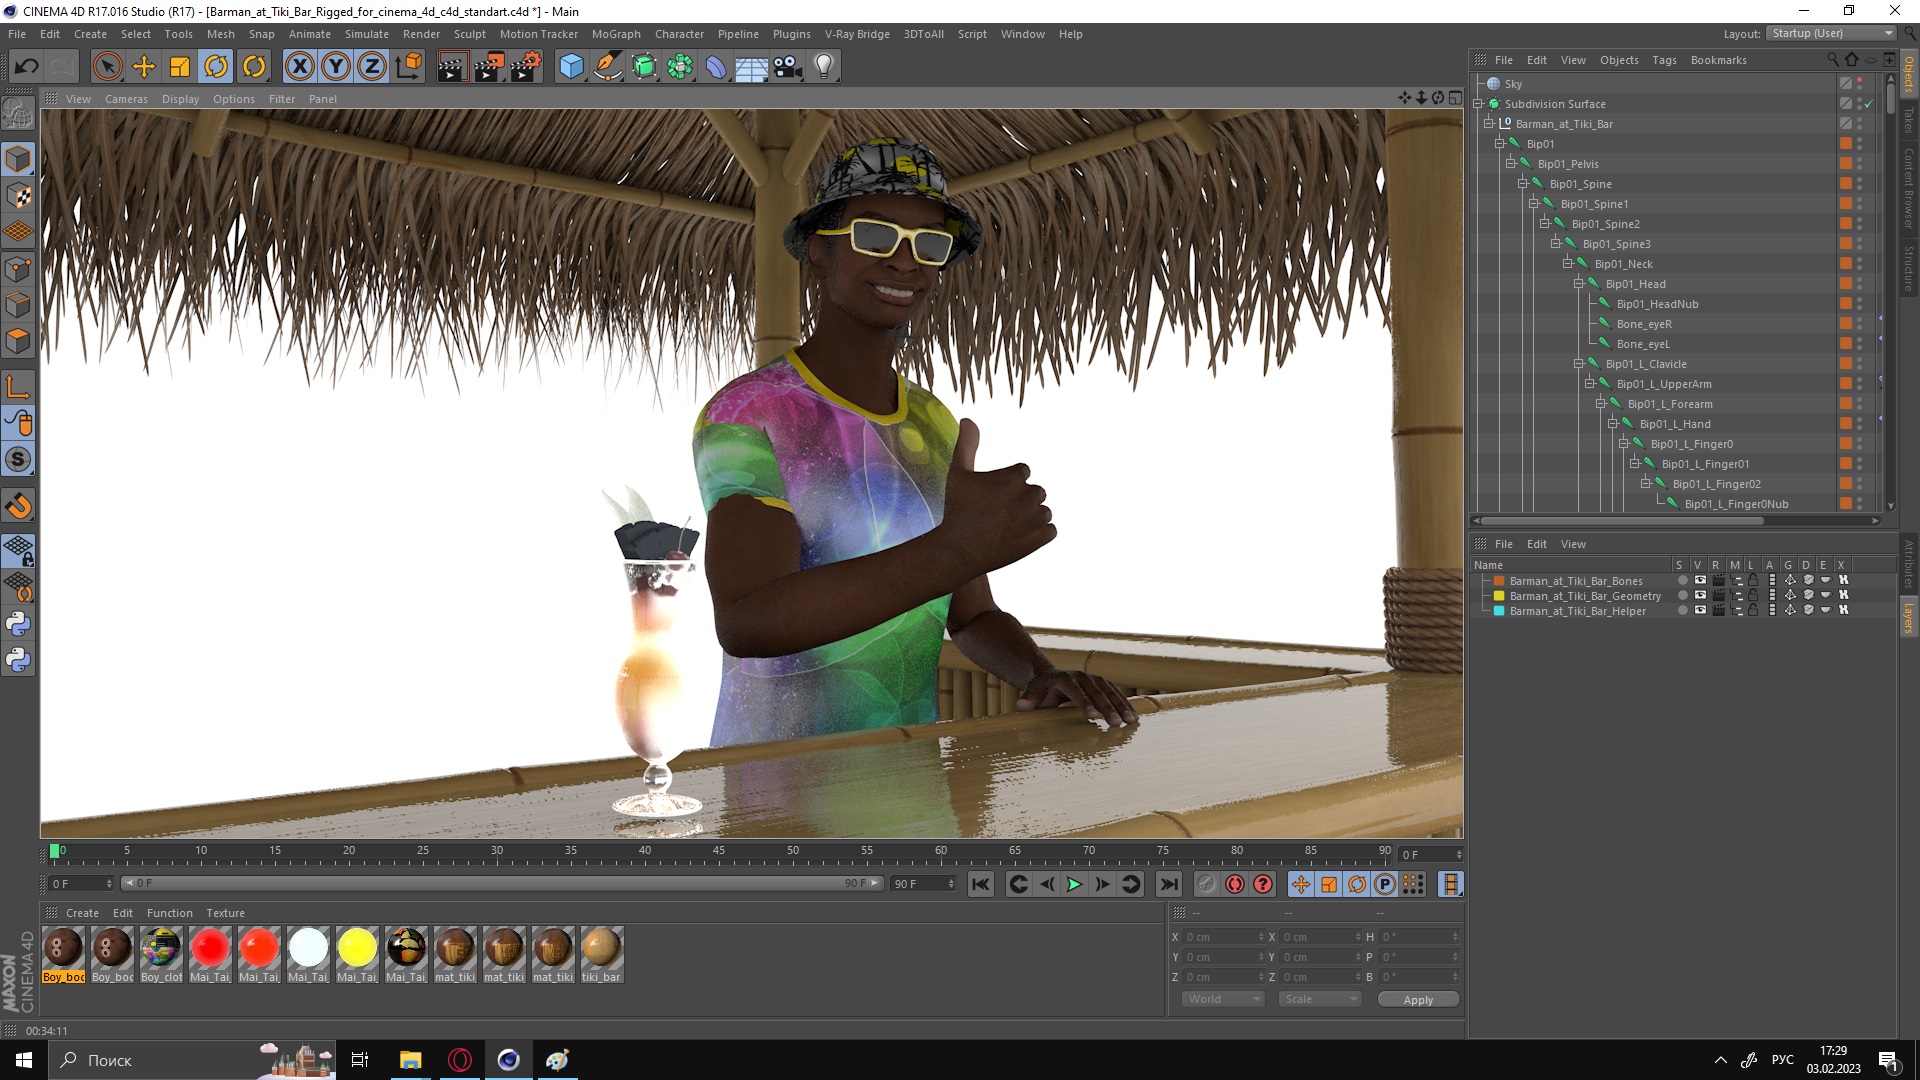Add a Cube primitive object
Viewport: 1920px width, 1080px height.
(x=571, y=67)
